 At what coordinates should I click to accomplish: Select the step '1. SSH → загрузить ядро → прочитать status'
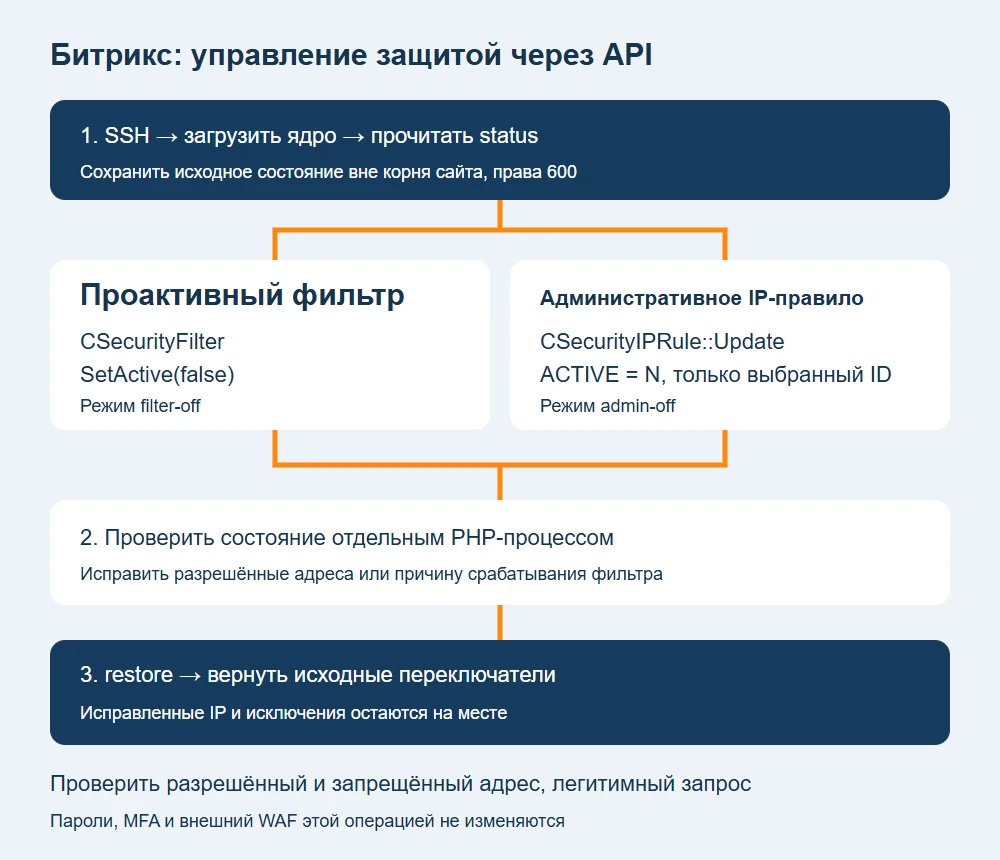pyautogui.click(x=309, y=136)
